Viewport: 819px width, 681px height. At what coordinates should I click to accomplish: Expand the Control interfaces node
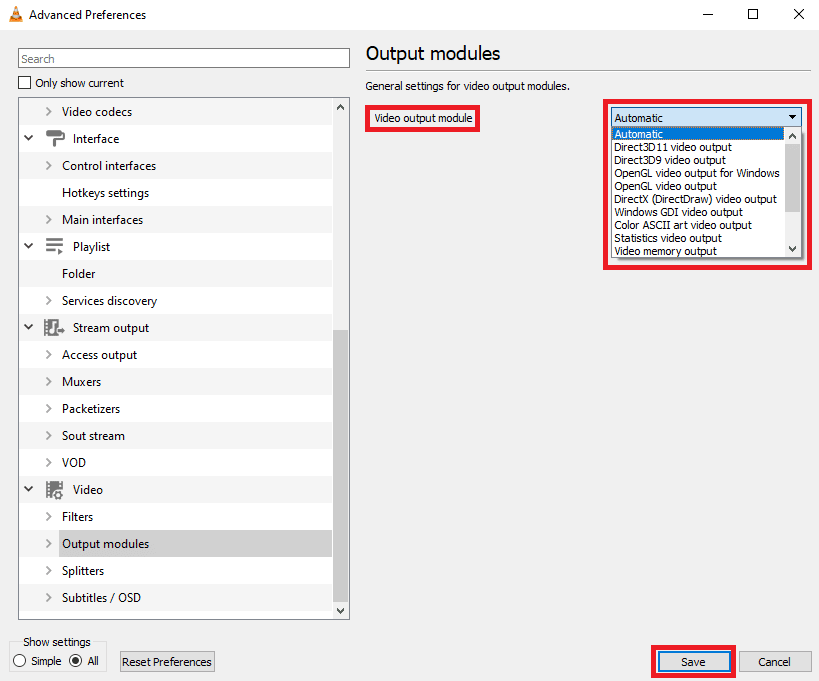(49, 166)
